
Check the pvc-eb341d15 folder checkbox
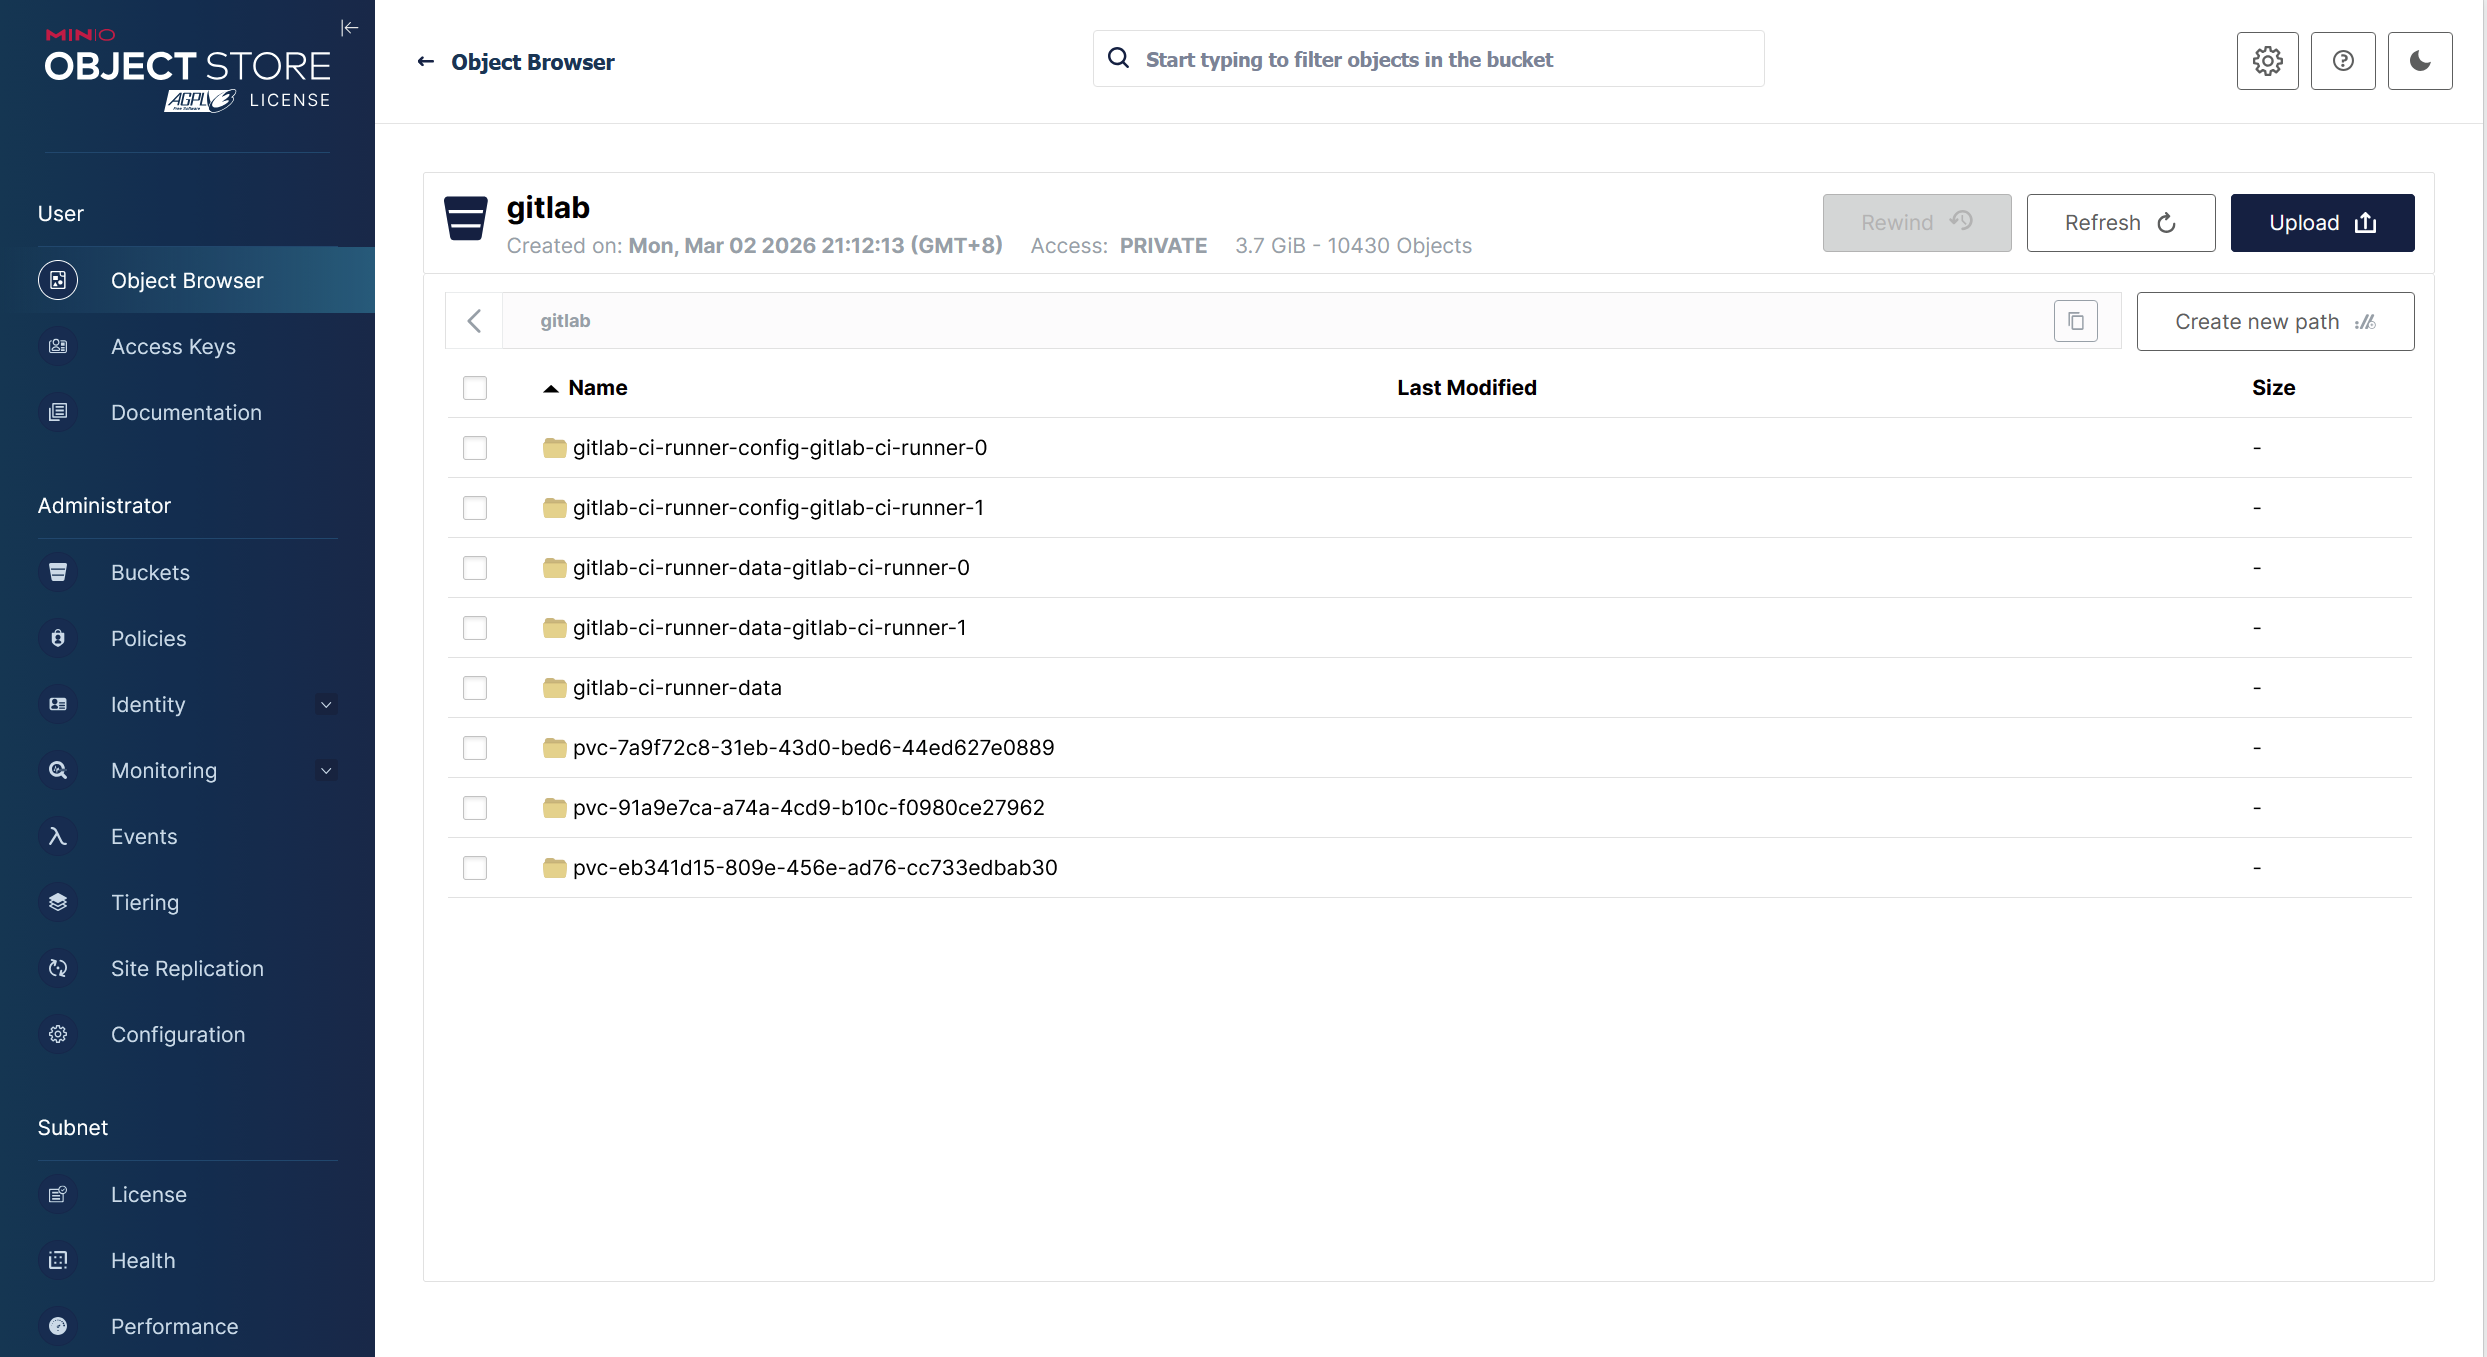[x=475, y=868]
